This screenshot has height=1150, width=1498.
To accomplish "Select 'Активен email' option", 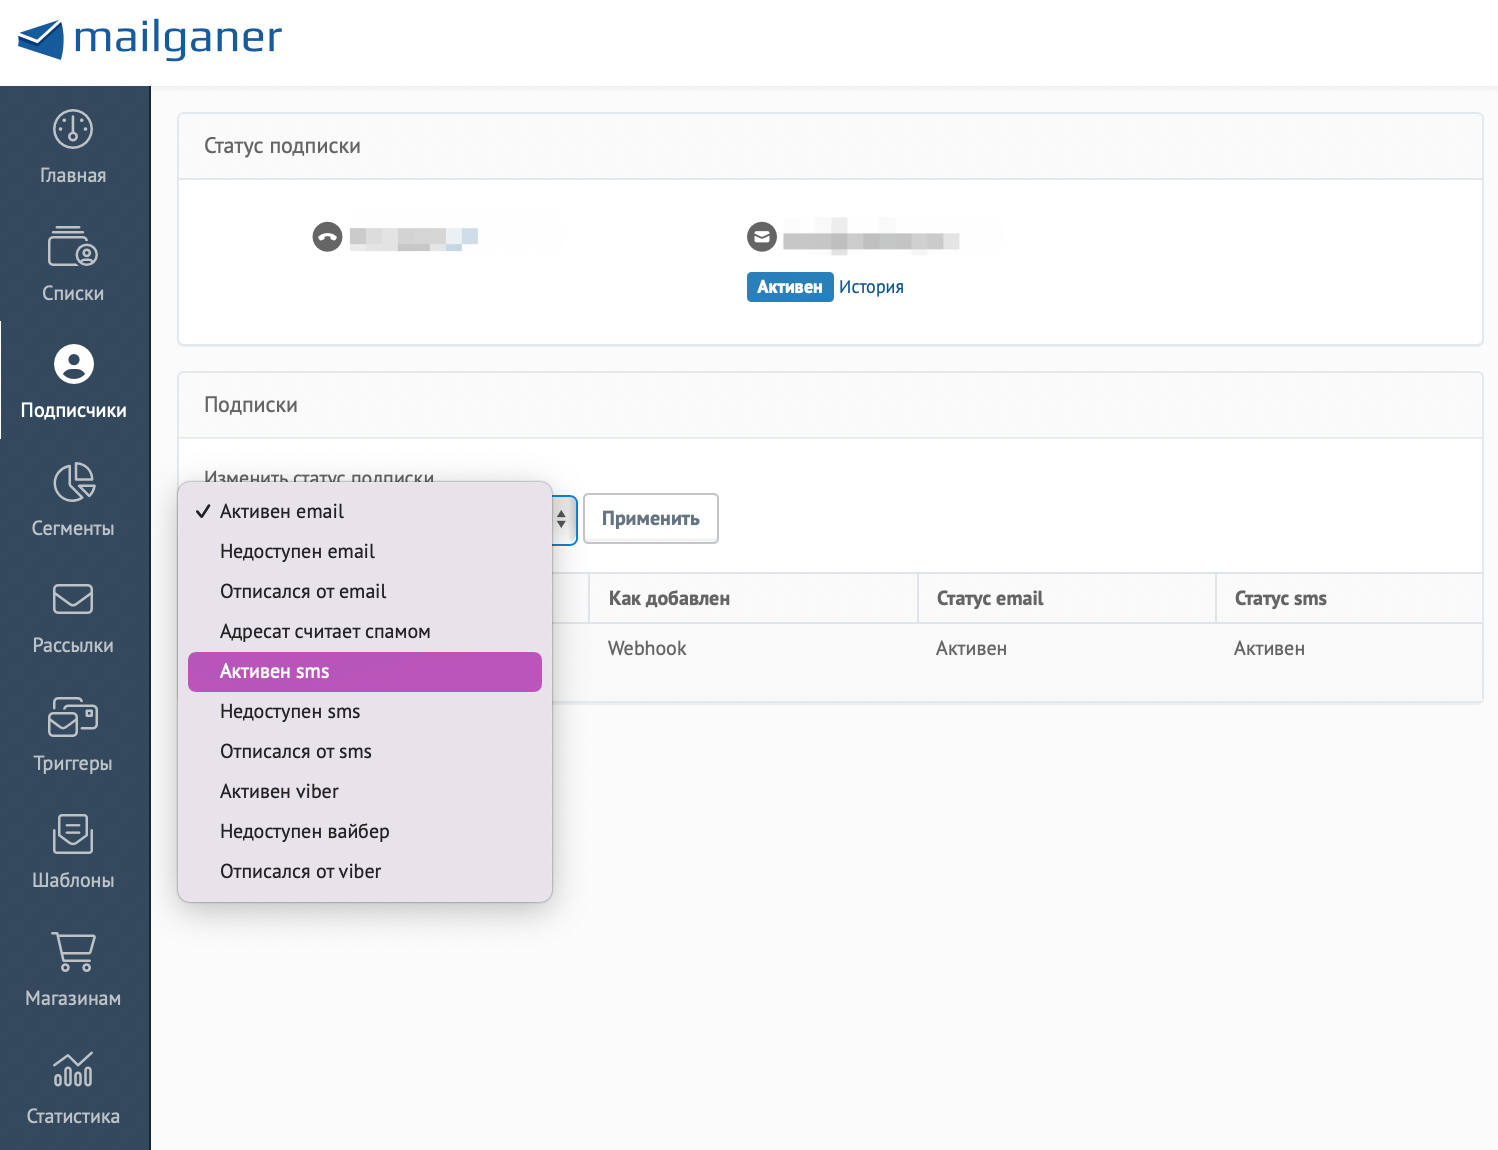I will pos(365,511).
